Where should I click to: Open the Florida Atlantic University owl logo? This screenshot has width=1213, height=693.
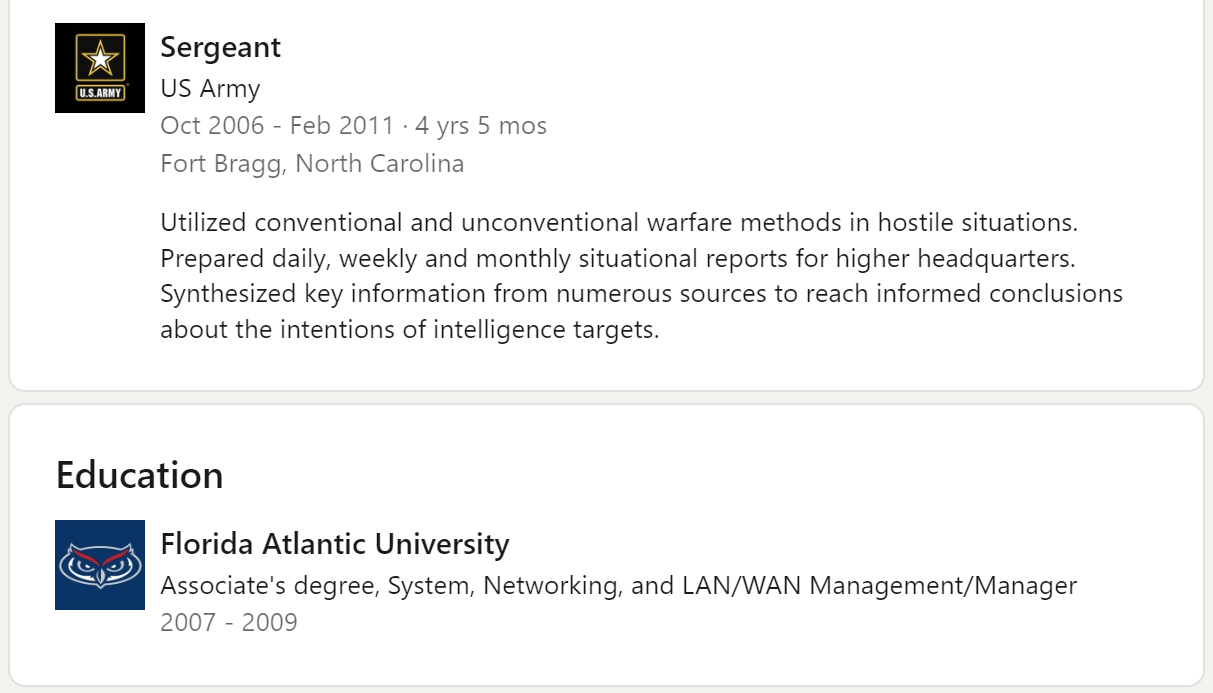click(99, 565)
